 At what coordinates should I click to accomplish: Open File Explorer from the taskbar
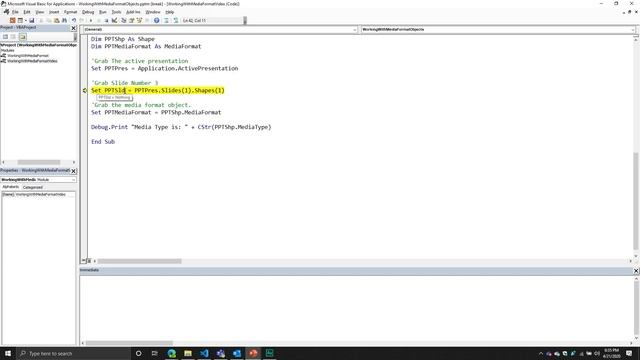click(188, 353)
